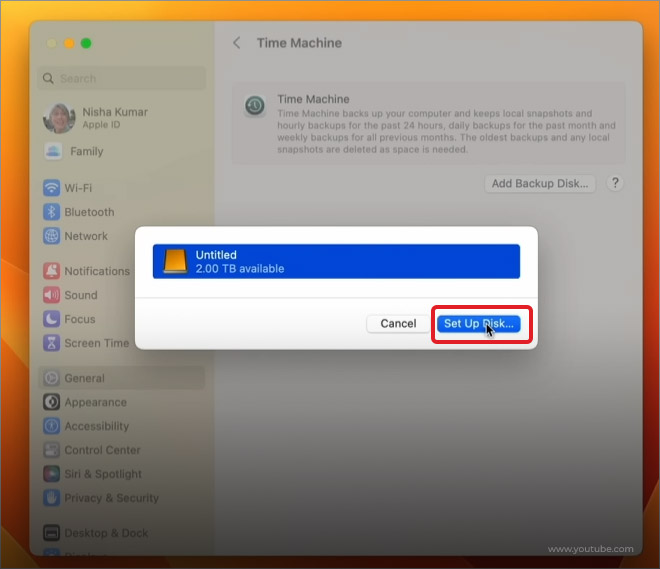This screenshot has height=569, width=660.
Task: Open Siri & Spotlight settings label
Action: (103, 474)
